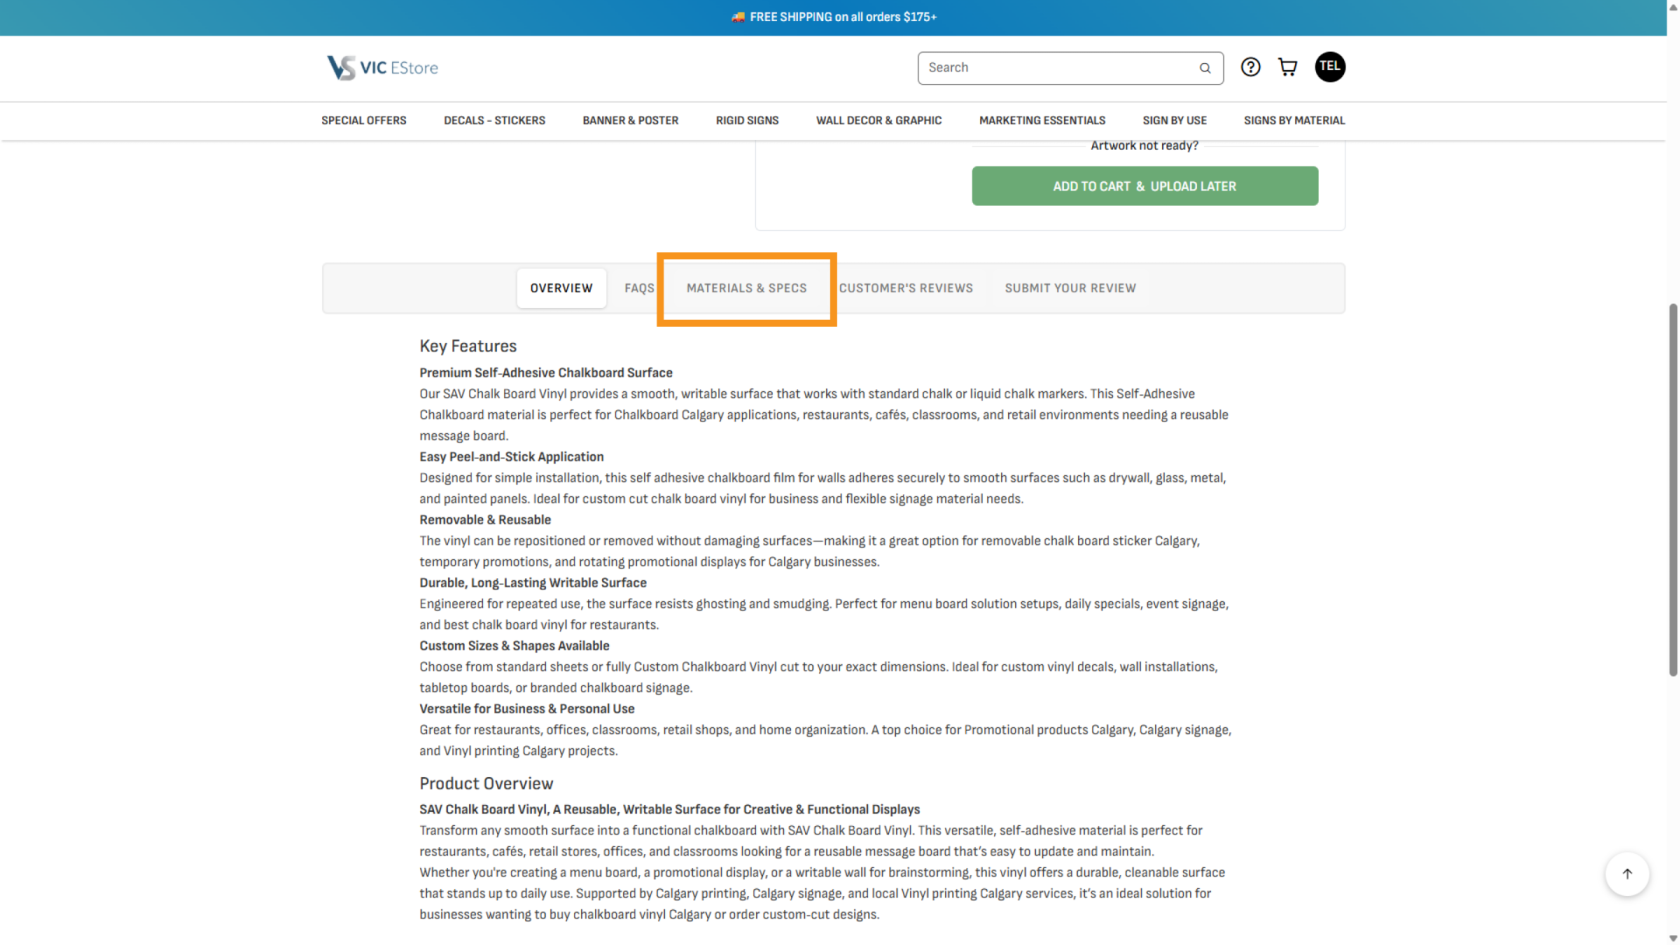The height and width of the screenshot is (945, 1680).
Task: Expand the Decals - Stickers menu
Action: (x=494, y=120)
